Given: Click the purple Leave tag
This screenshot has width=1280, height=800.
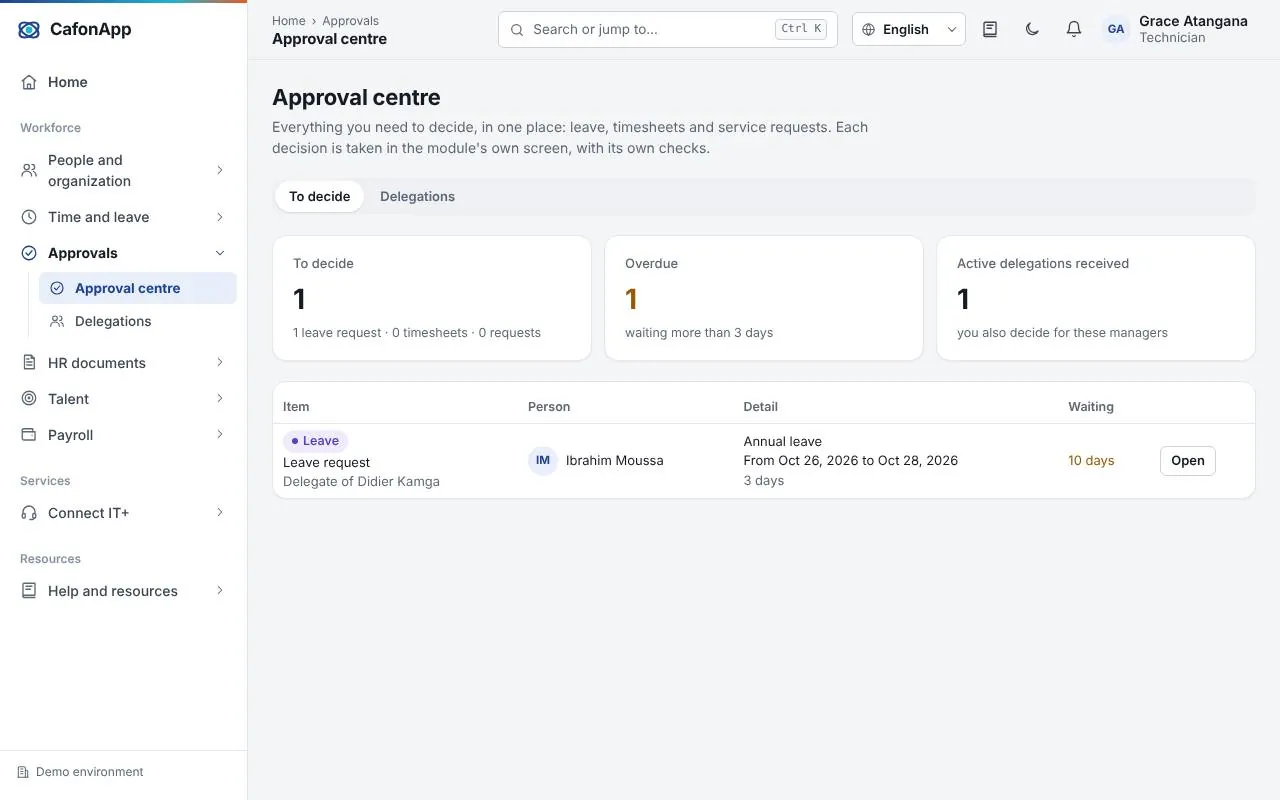Looking at the screenshot, I should coord(315,441).
